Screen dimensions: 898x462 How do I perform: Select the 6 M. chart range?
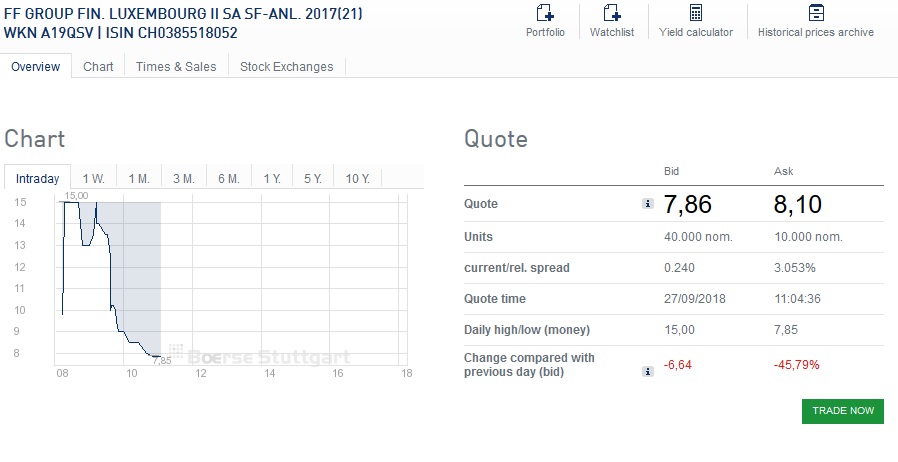click(229, 179)
